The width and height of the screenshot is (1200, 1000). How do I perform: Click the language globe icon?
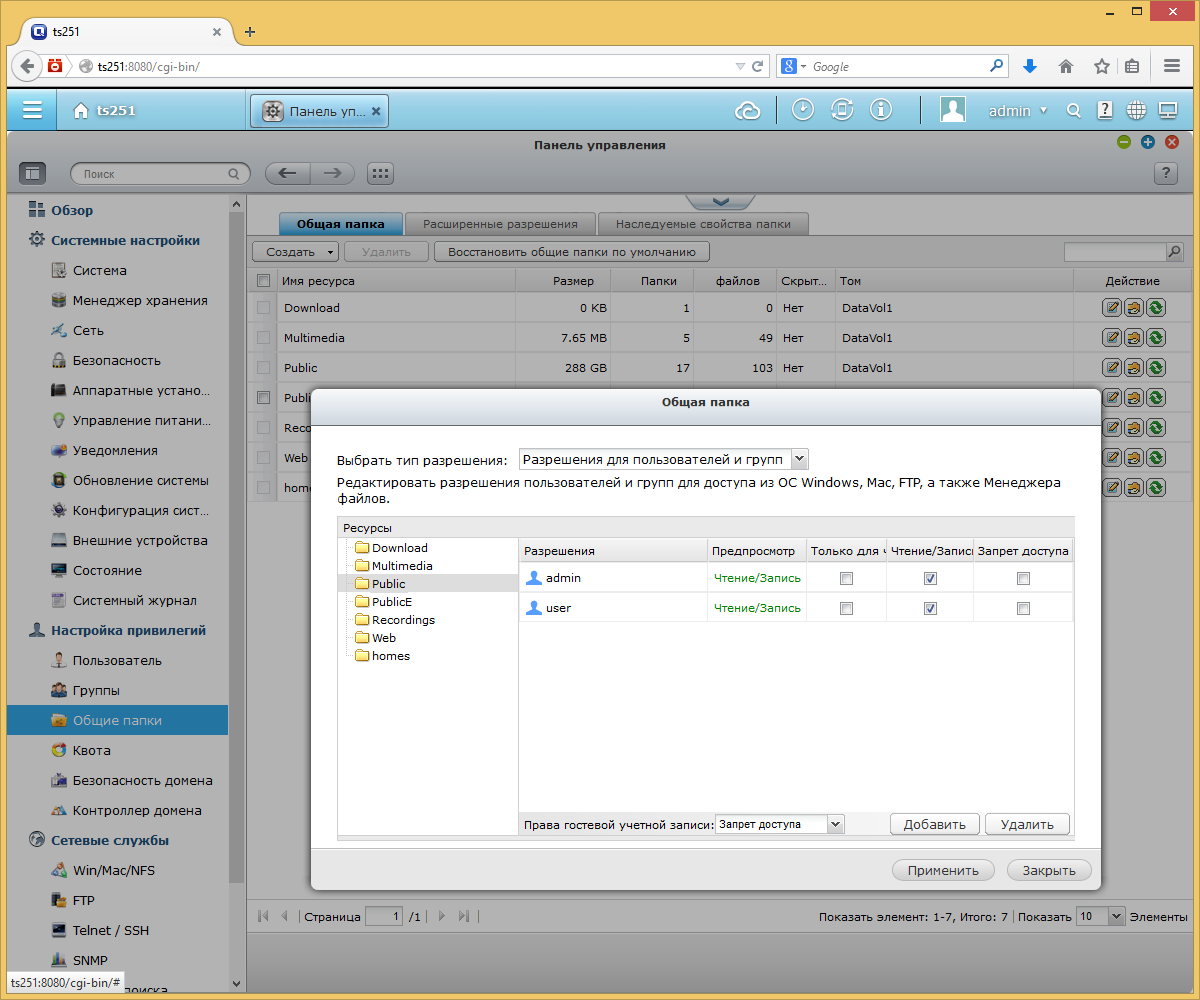click(x=1136, y=111)
